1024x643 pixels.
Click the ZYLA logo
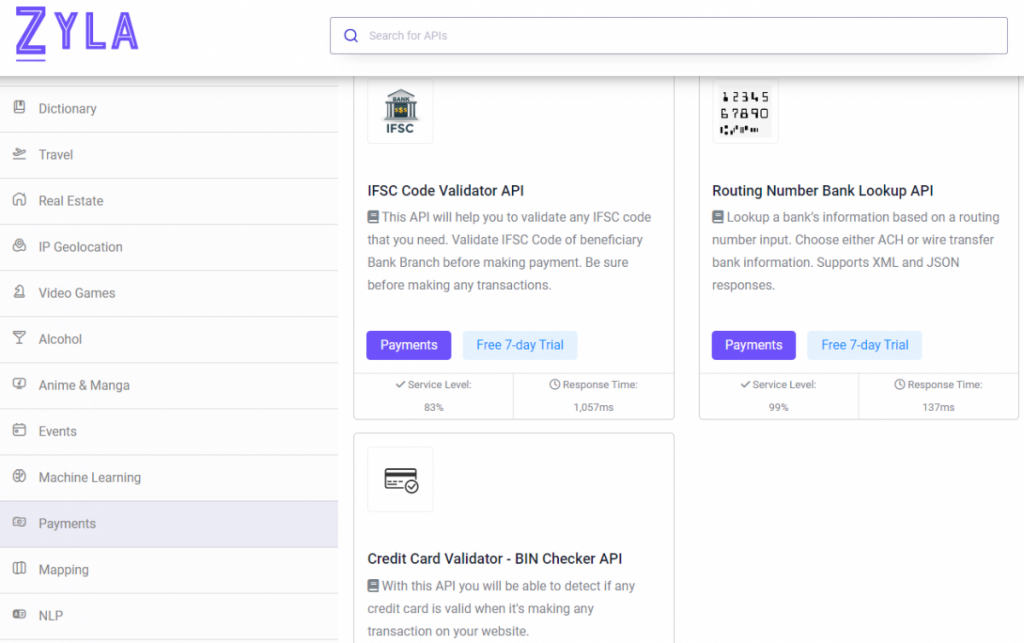pyautogui.click(x=77, y=33)
